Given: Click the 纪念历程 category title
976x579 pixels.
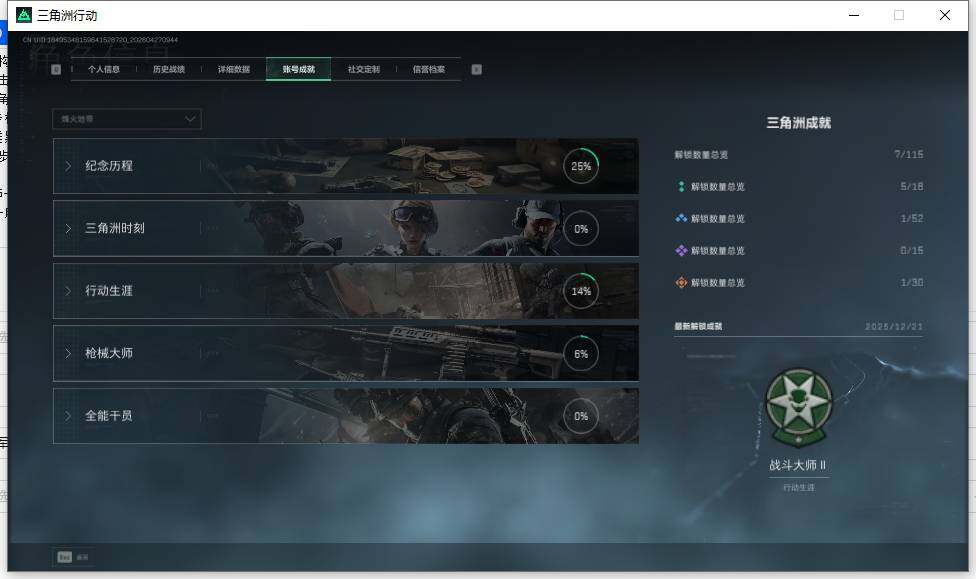Looking at the screenshot, I should pos(109,166).
